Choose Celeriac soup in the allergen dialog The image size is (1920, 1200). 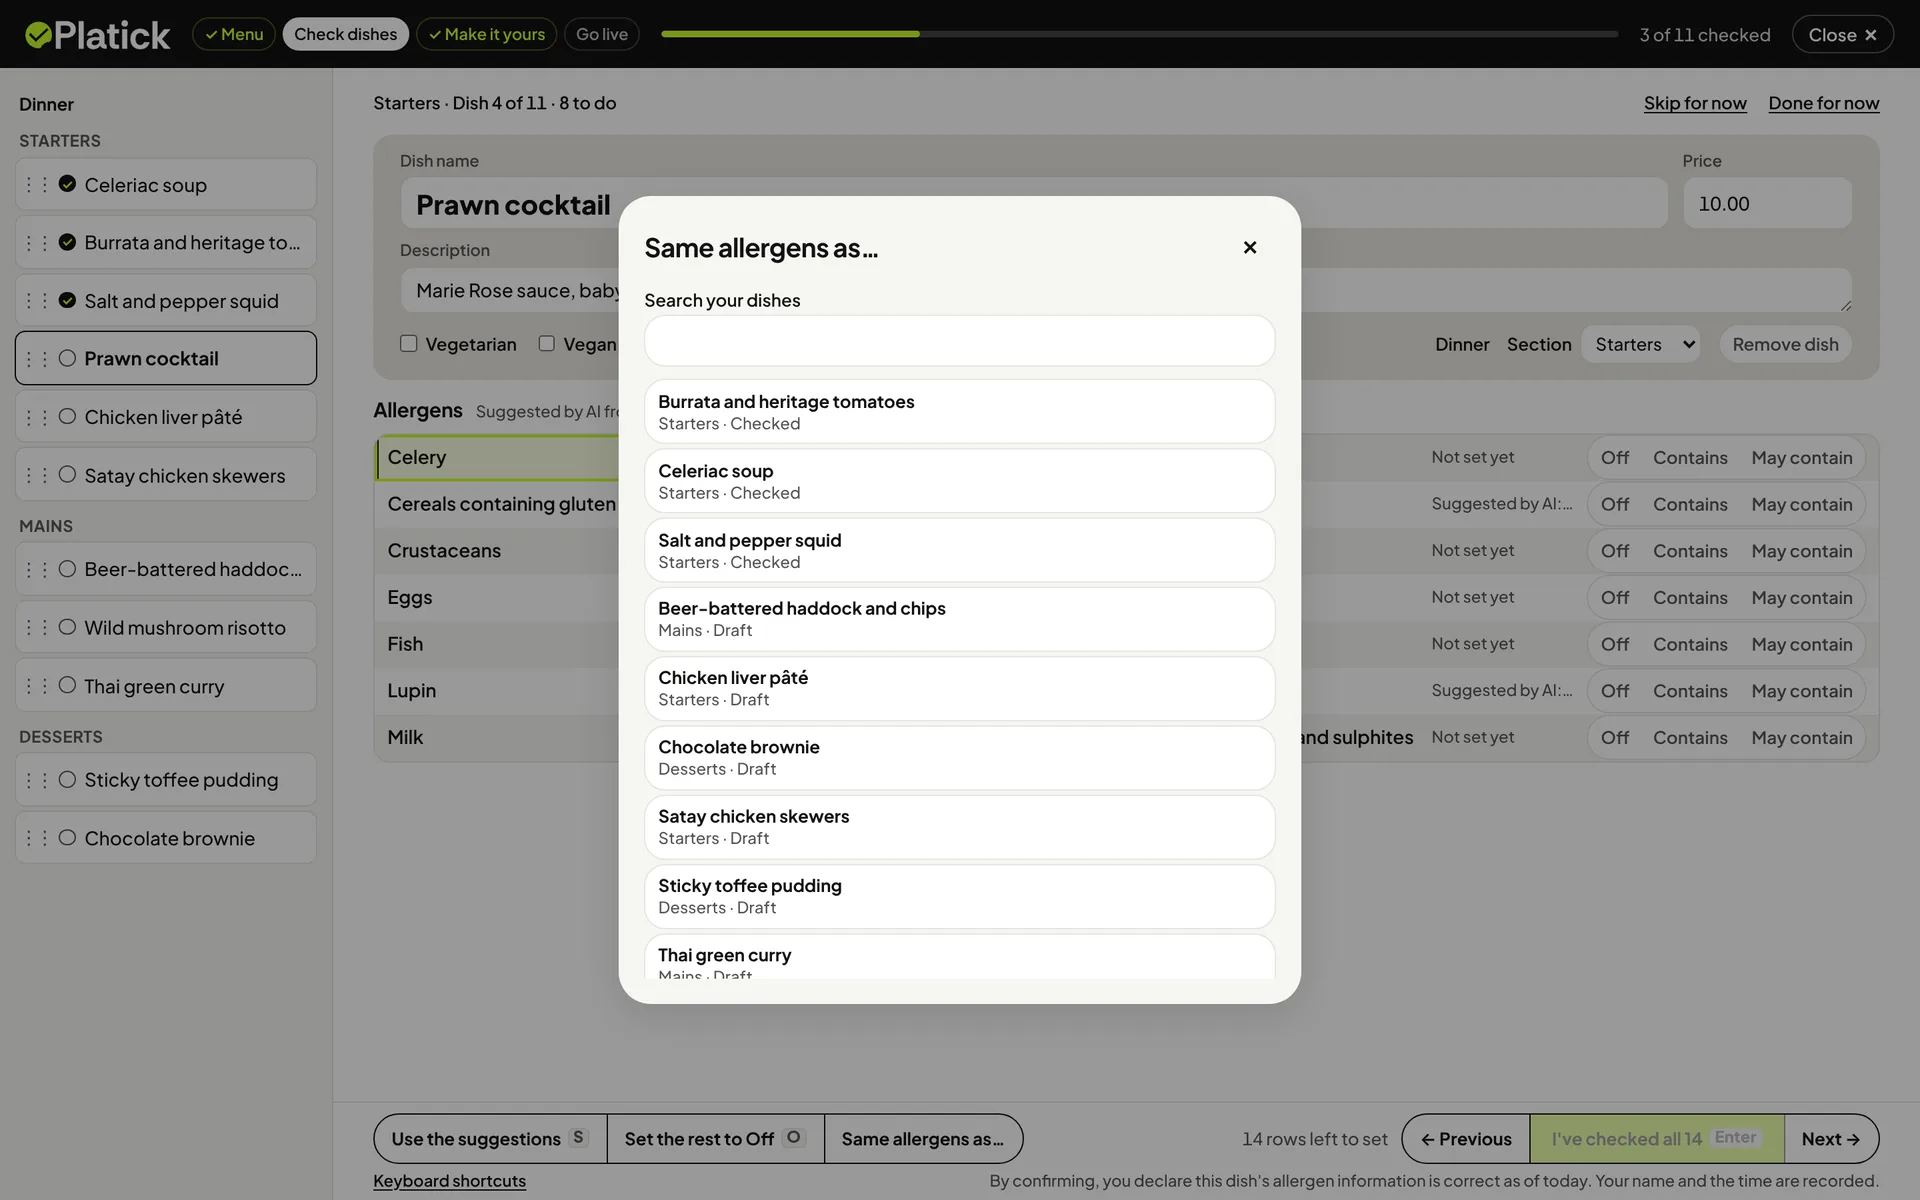[959, 481]
